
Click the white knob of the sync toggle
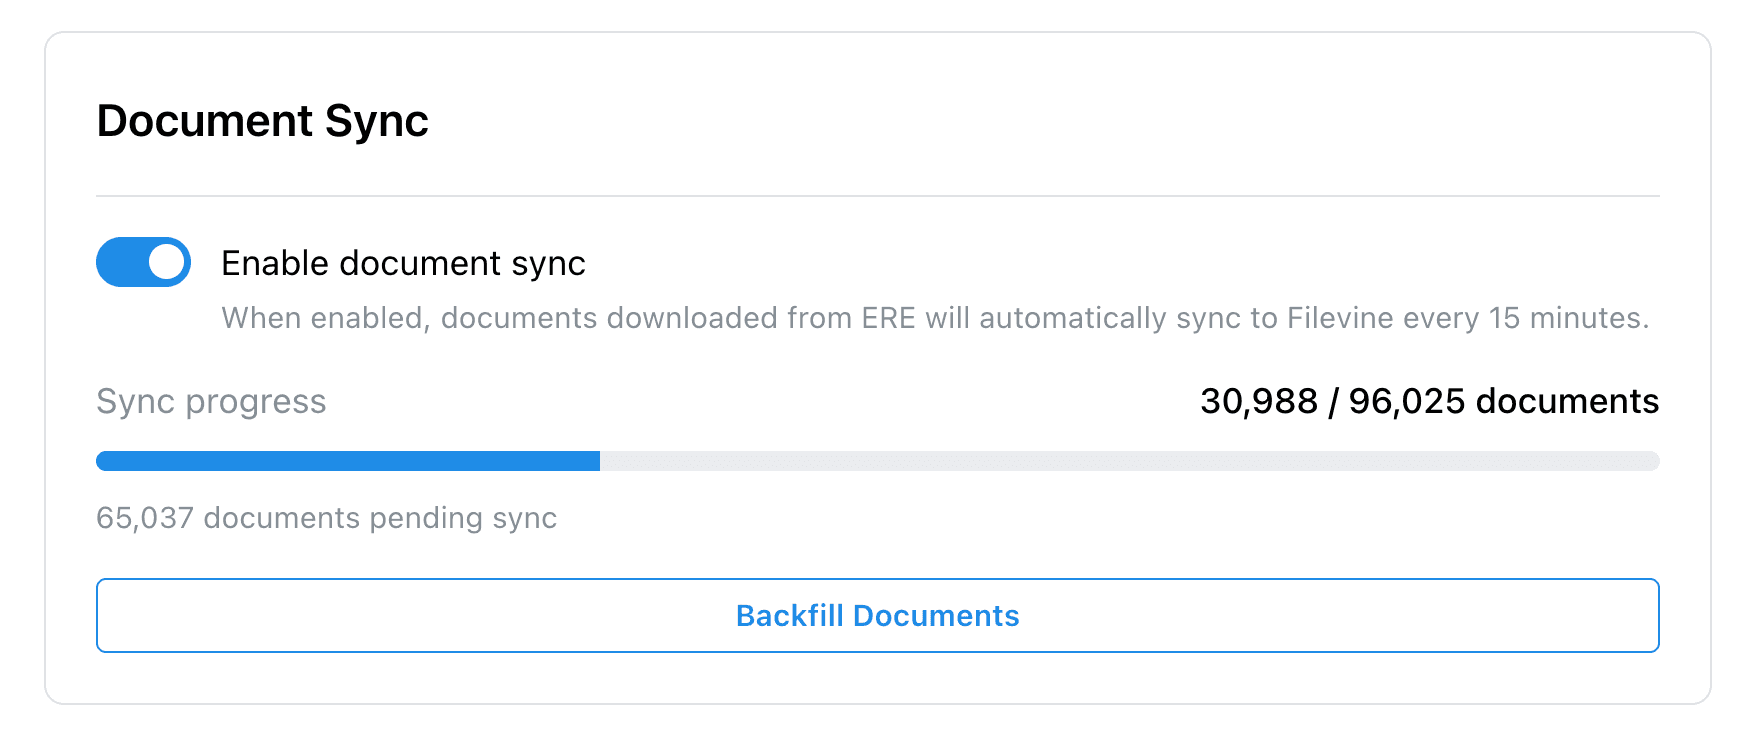[x=167, y=262]
